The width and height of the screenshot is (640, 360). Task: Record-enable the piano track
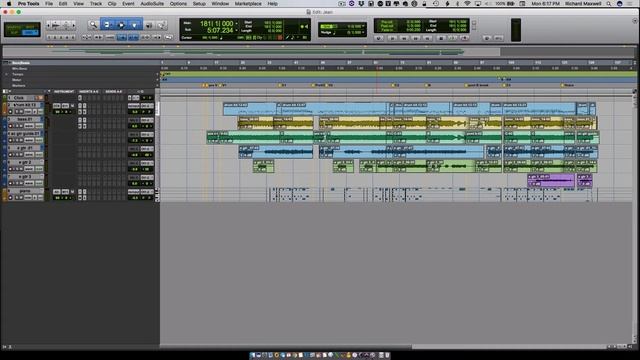pos(10,198)
